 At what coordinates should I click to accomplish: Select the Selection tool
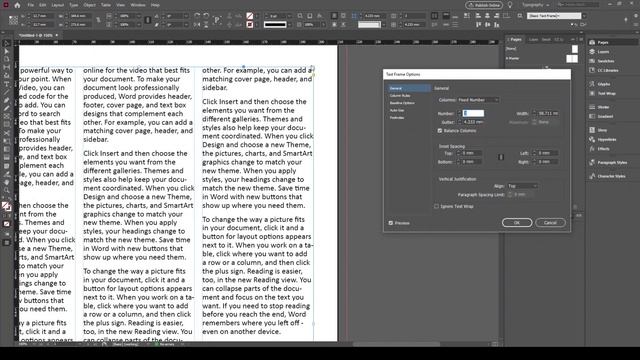pos(7,43)
